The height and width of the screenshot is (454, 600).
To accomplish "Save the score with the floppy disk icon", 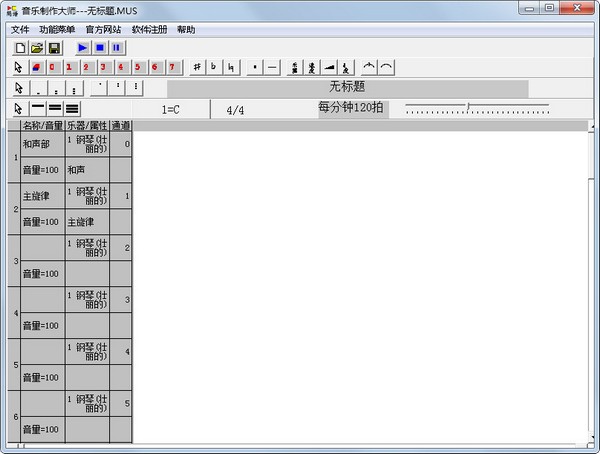I will coord(55,47).
